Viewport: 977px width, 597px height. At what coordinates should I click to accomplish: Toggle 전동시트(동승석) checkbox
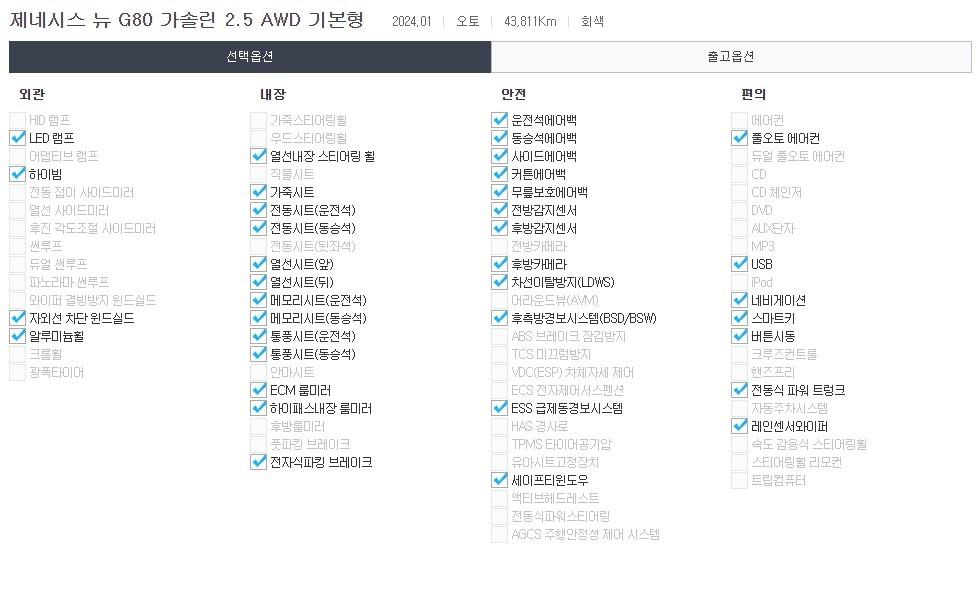259,228
